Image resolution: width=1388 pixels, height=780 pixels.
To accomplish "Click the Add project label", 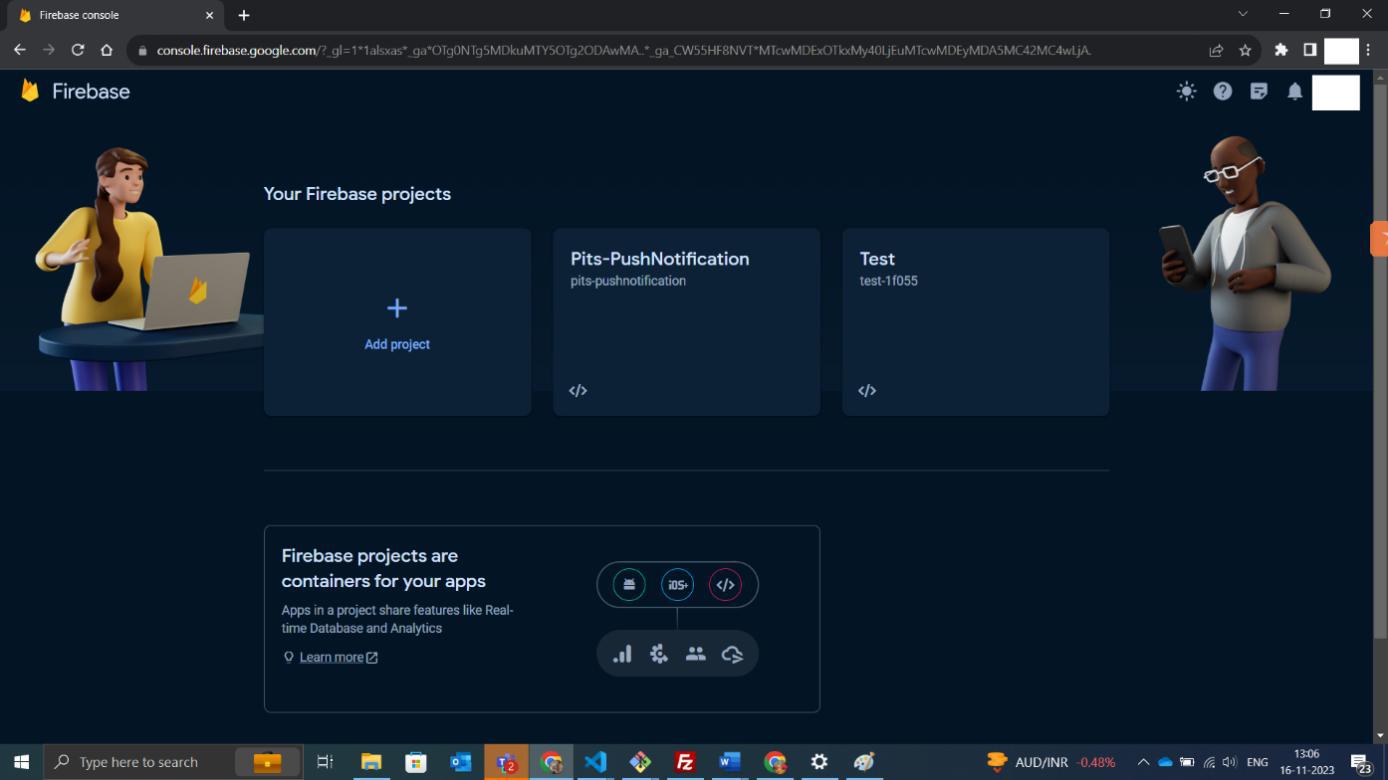I will tap(397, 344).
